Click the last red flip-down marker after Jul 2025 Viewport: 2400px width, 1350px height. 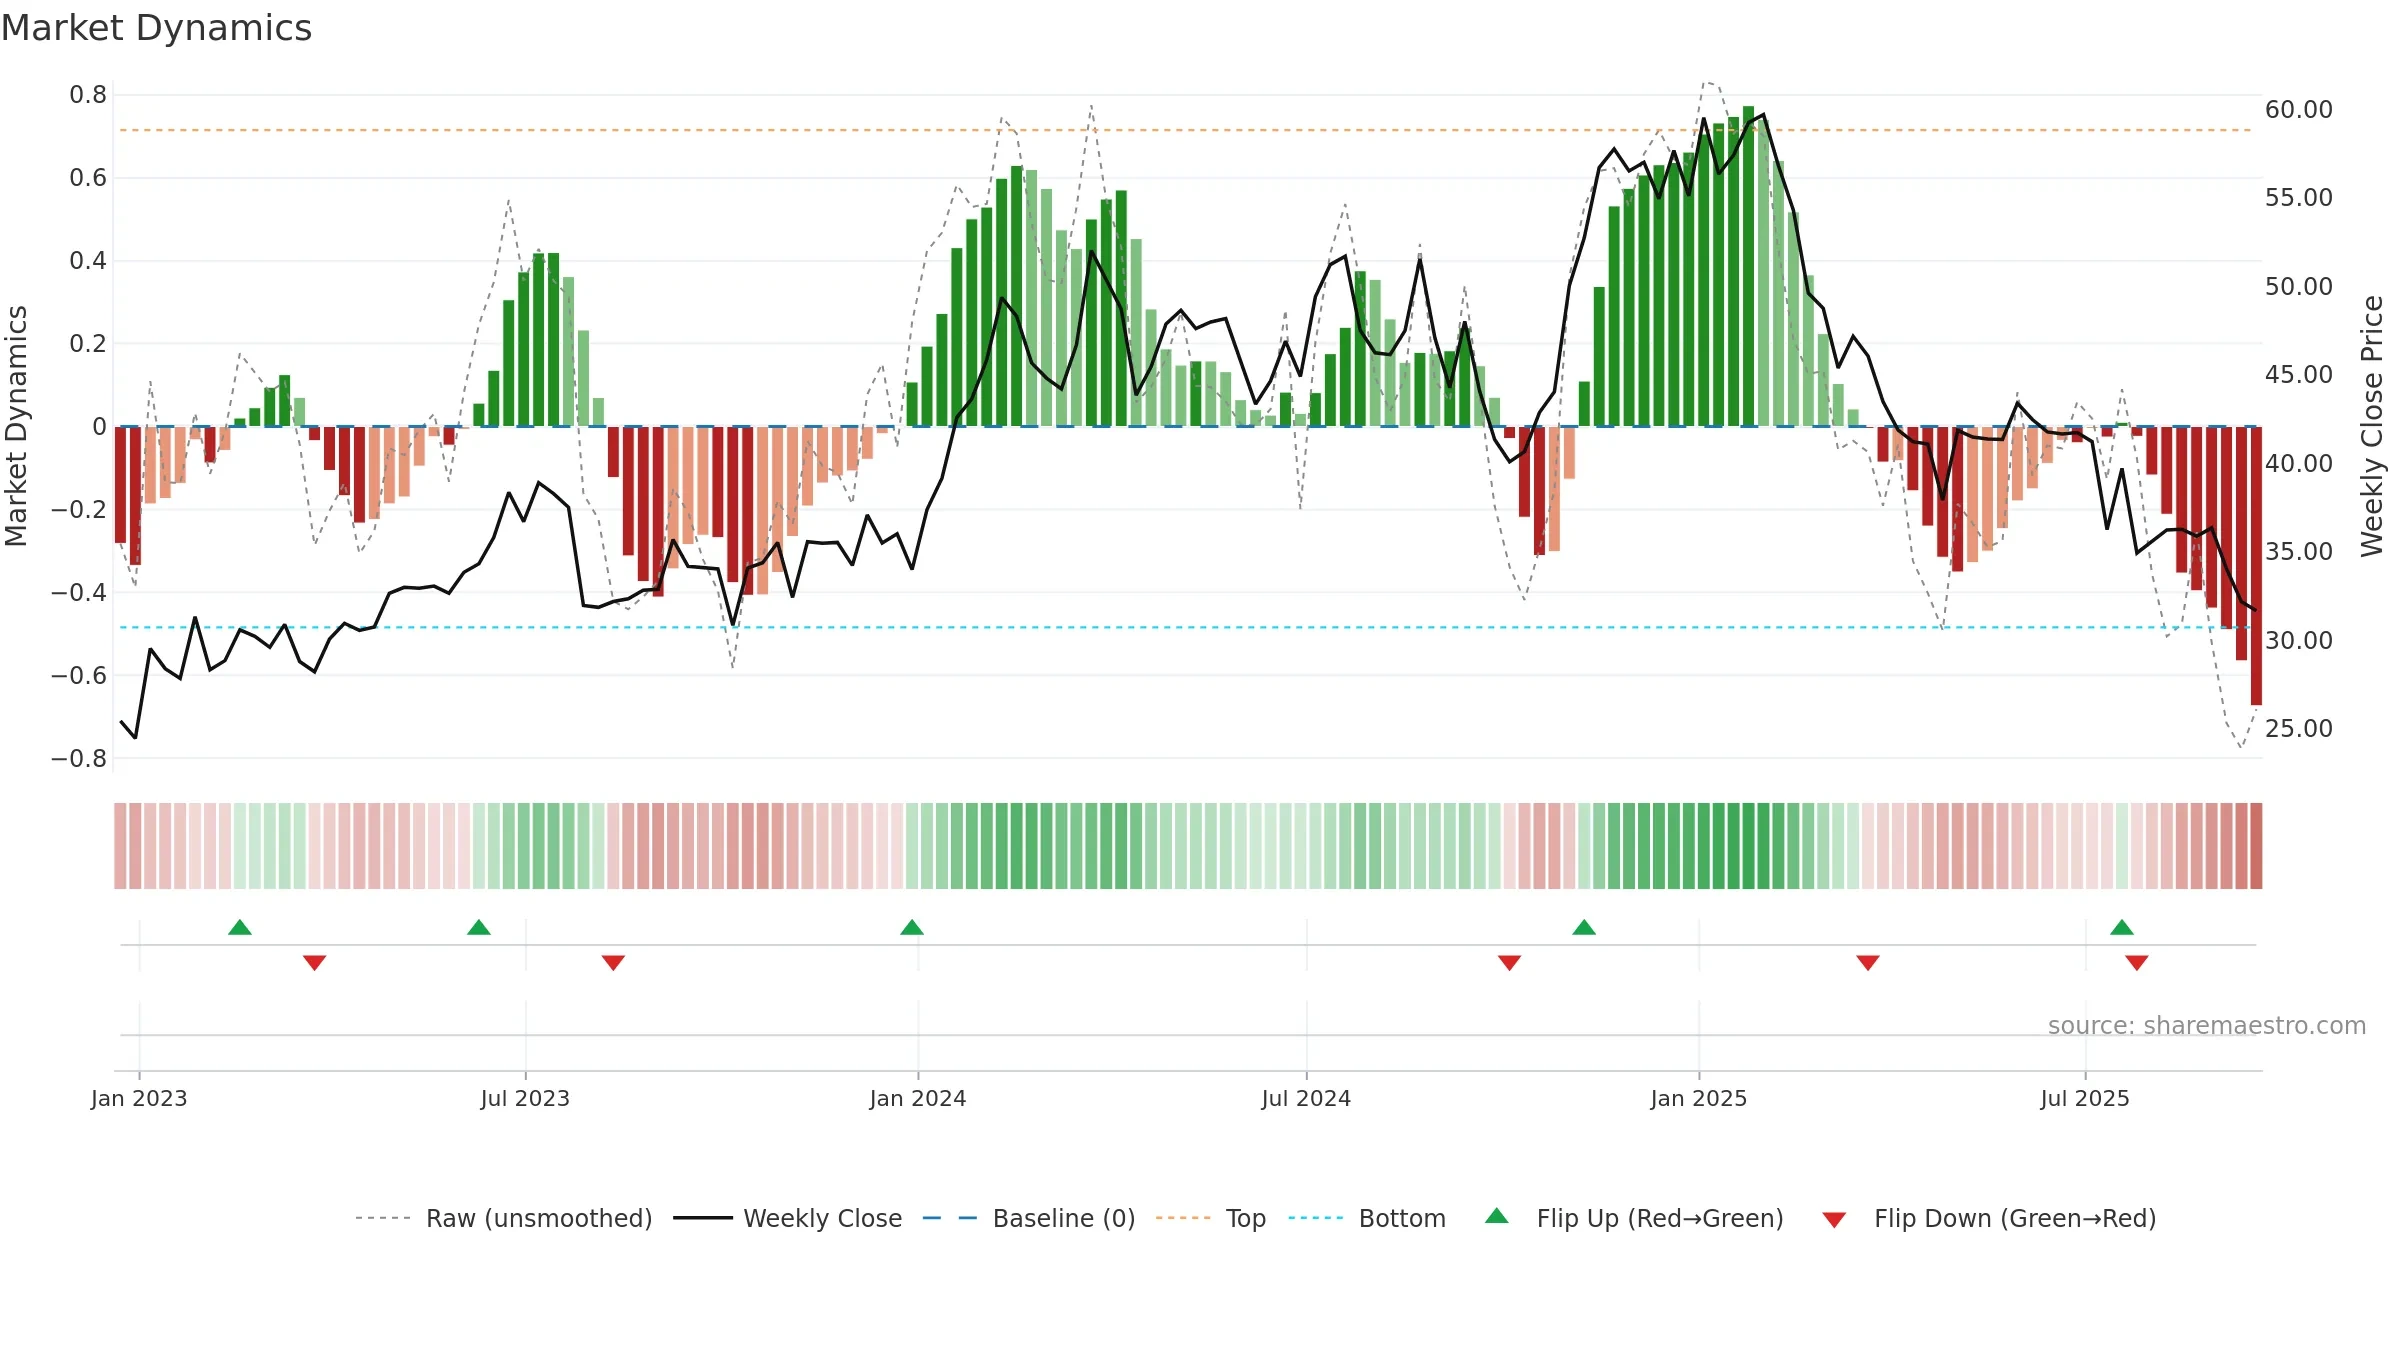[2137, 963]
